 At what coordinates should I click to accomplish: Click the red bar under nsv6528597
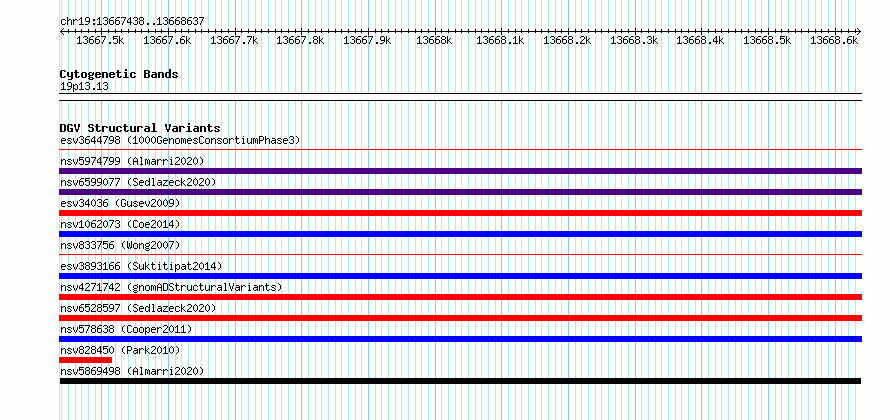[x=460, y=318]
